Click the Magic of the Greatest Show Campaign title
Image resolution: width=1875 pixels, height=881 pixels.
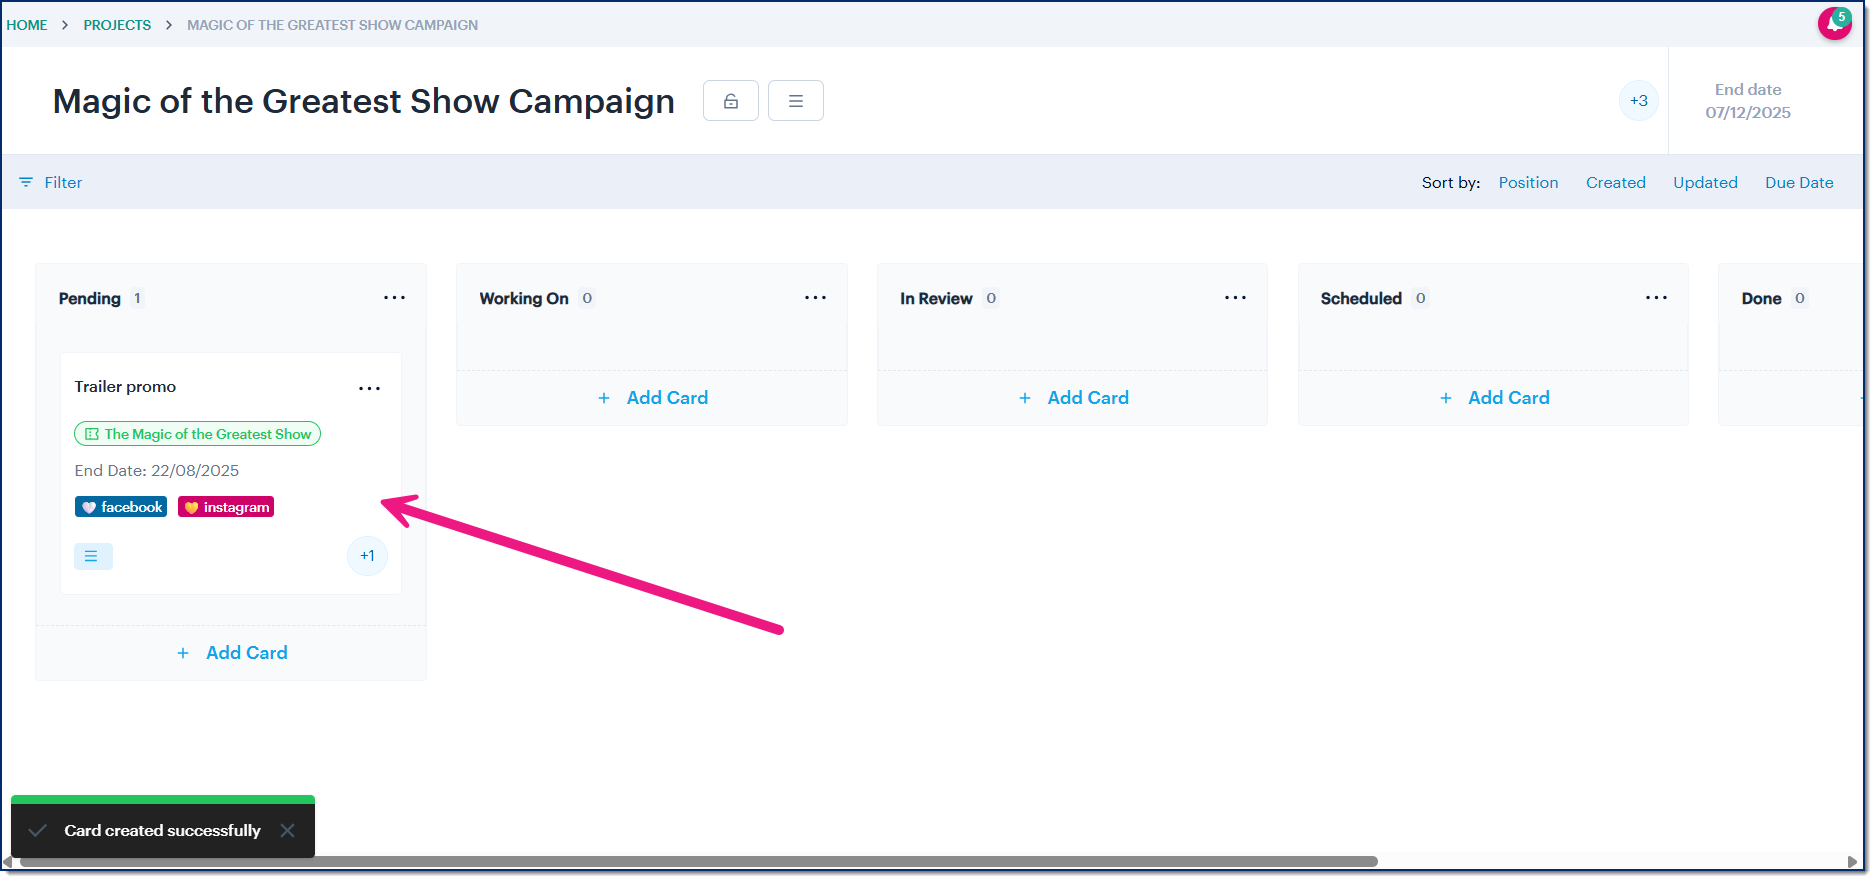[x=364, y=101]
